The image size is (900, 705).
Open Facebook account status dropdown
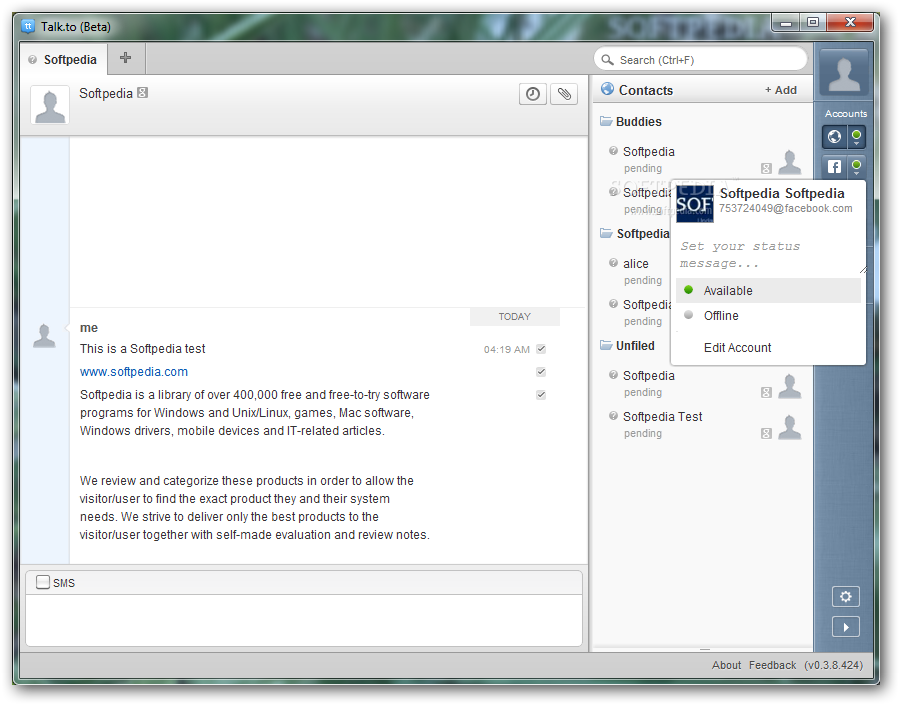tap(856, 166)
